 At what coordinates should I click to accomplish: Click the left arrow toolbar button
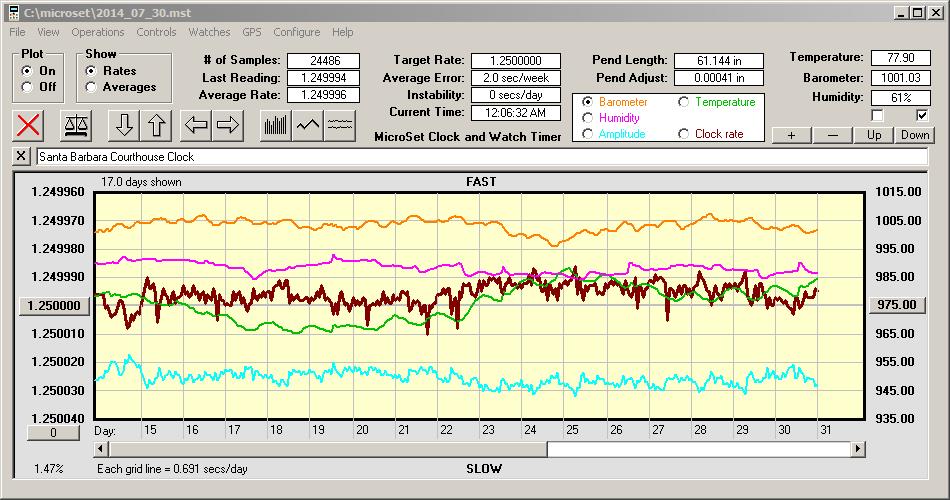click(196, 125)
